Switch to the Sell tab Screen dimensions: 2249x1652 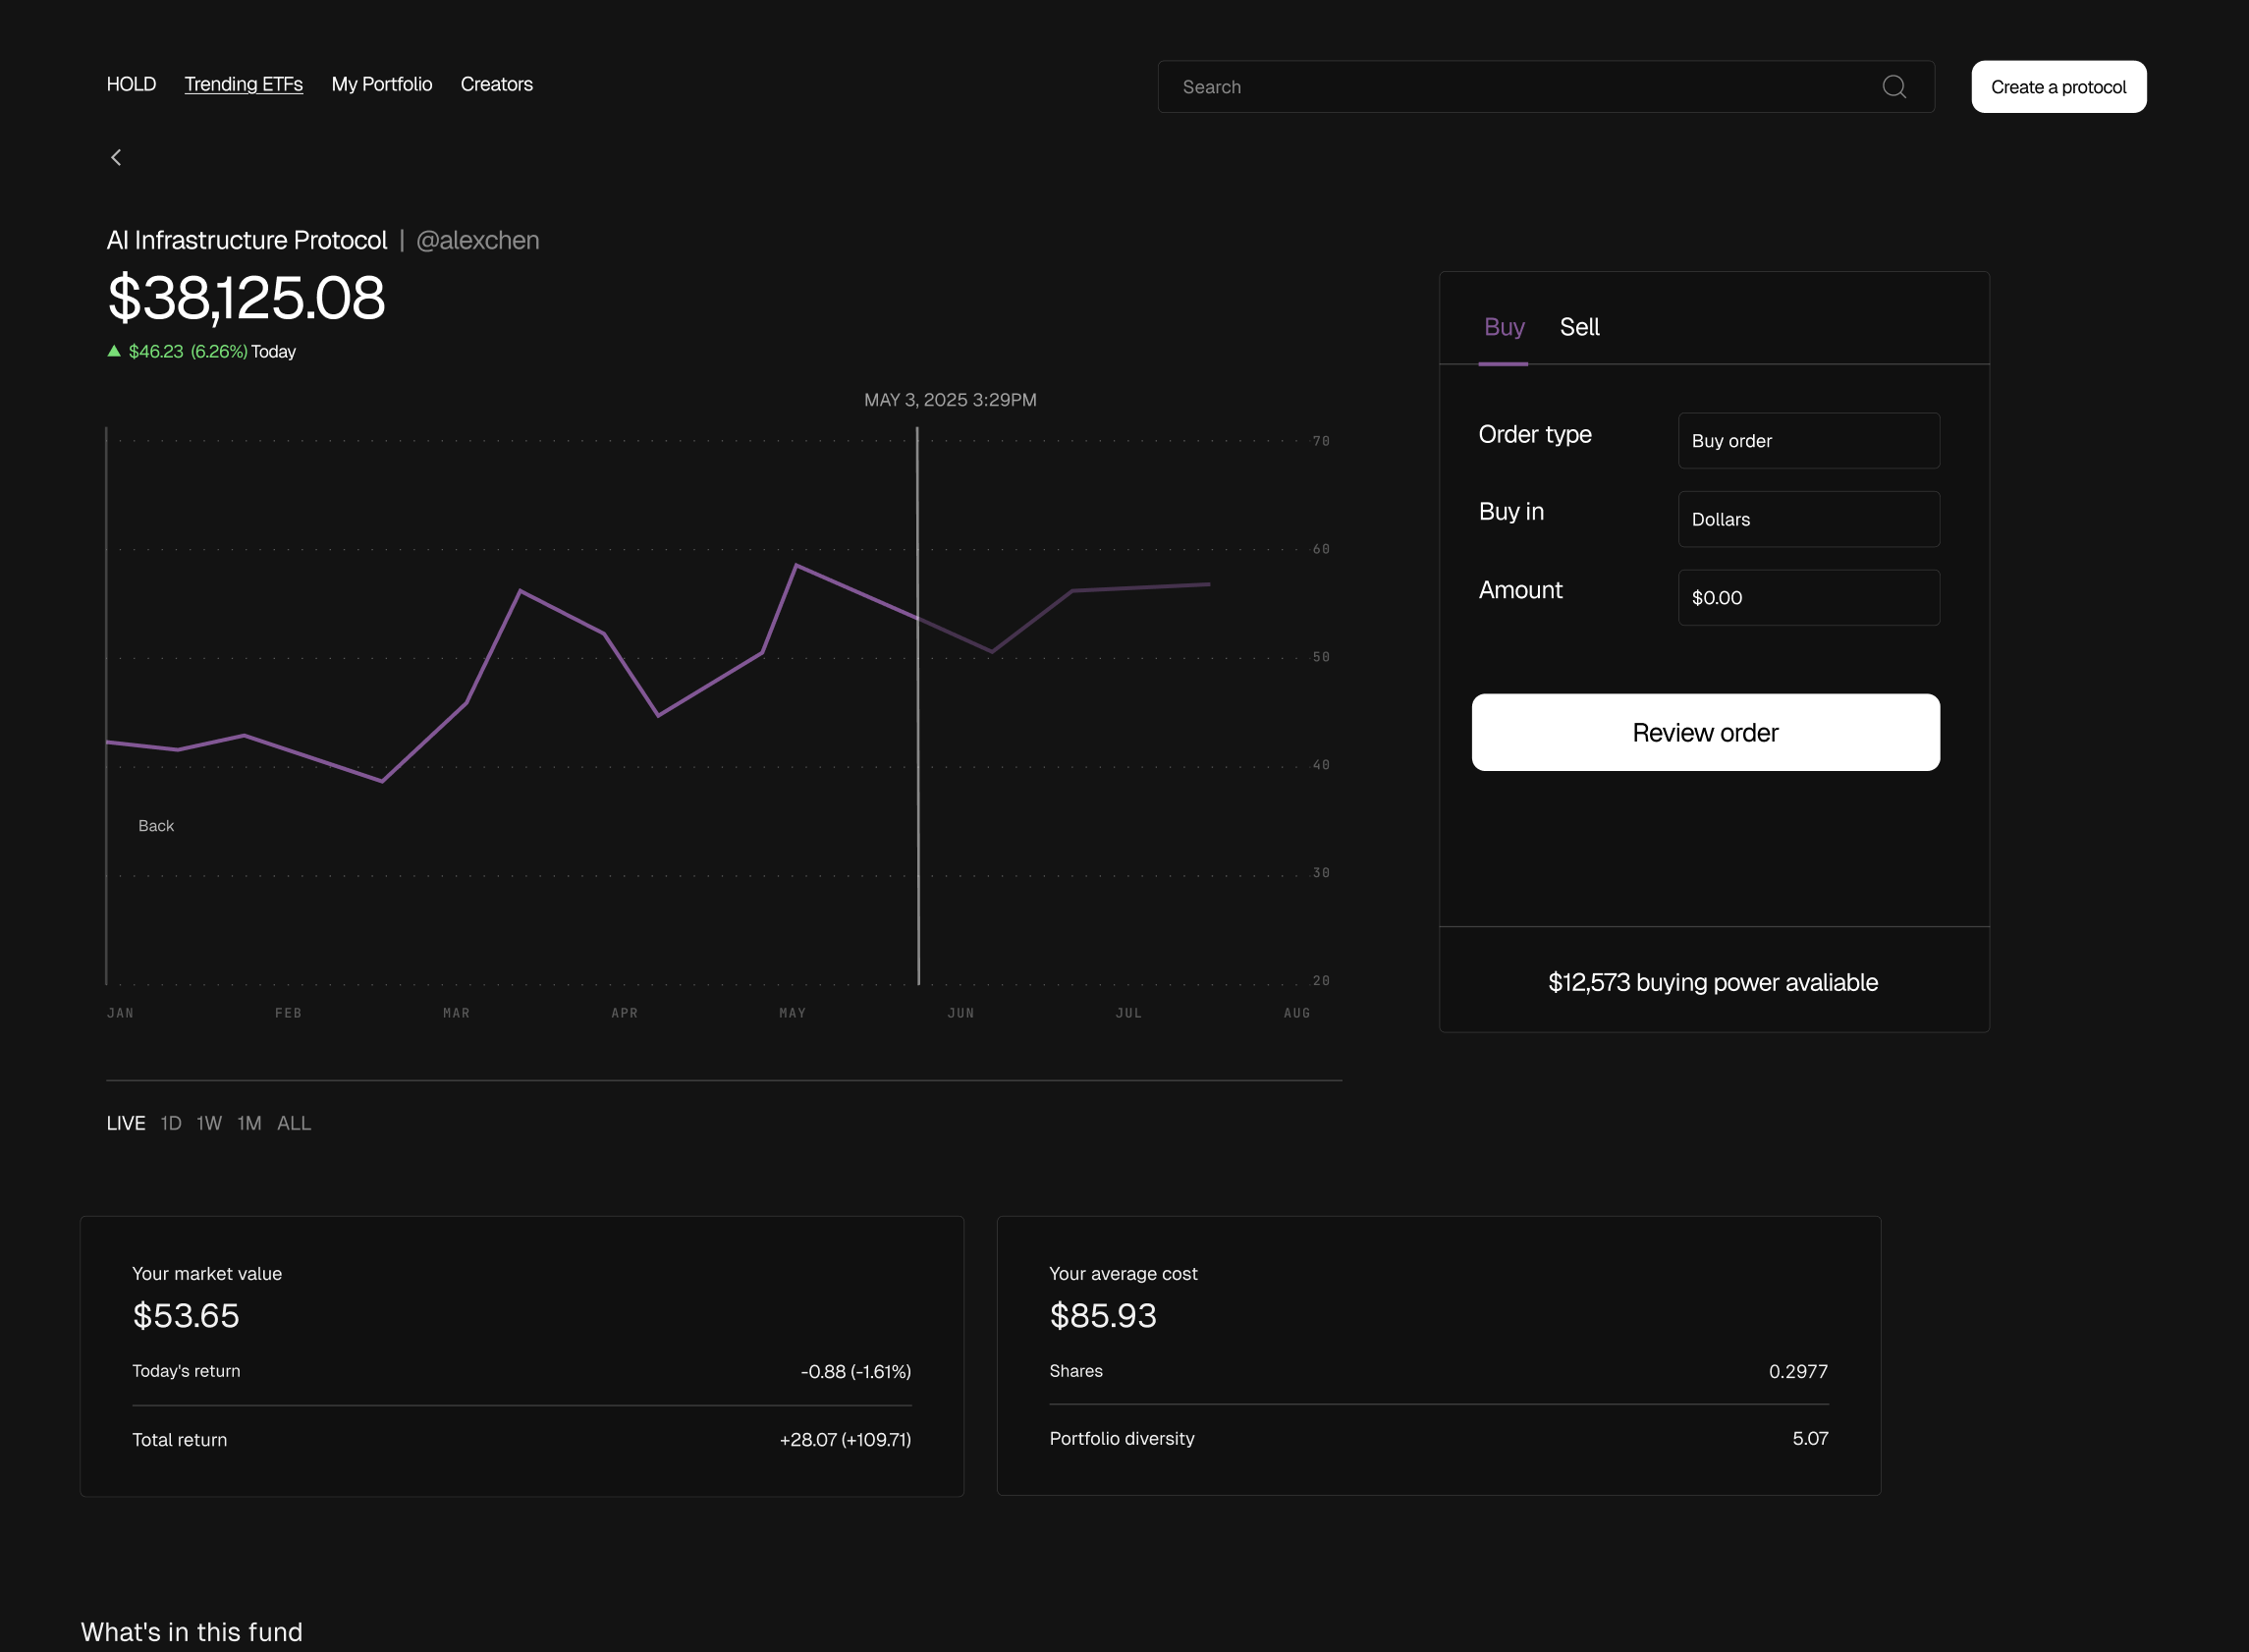[1579, 327]
